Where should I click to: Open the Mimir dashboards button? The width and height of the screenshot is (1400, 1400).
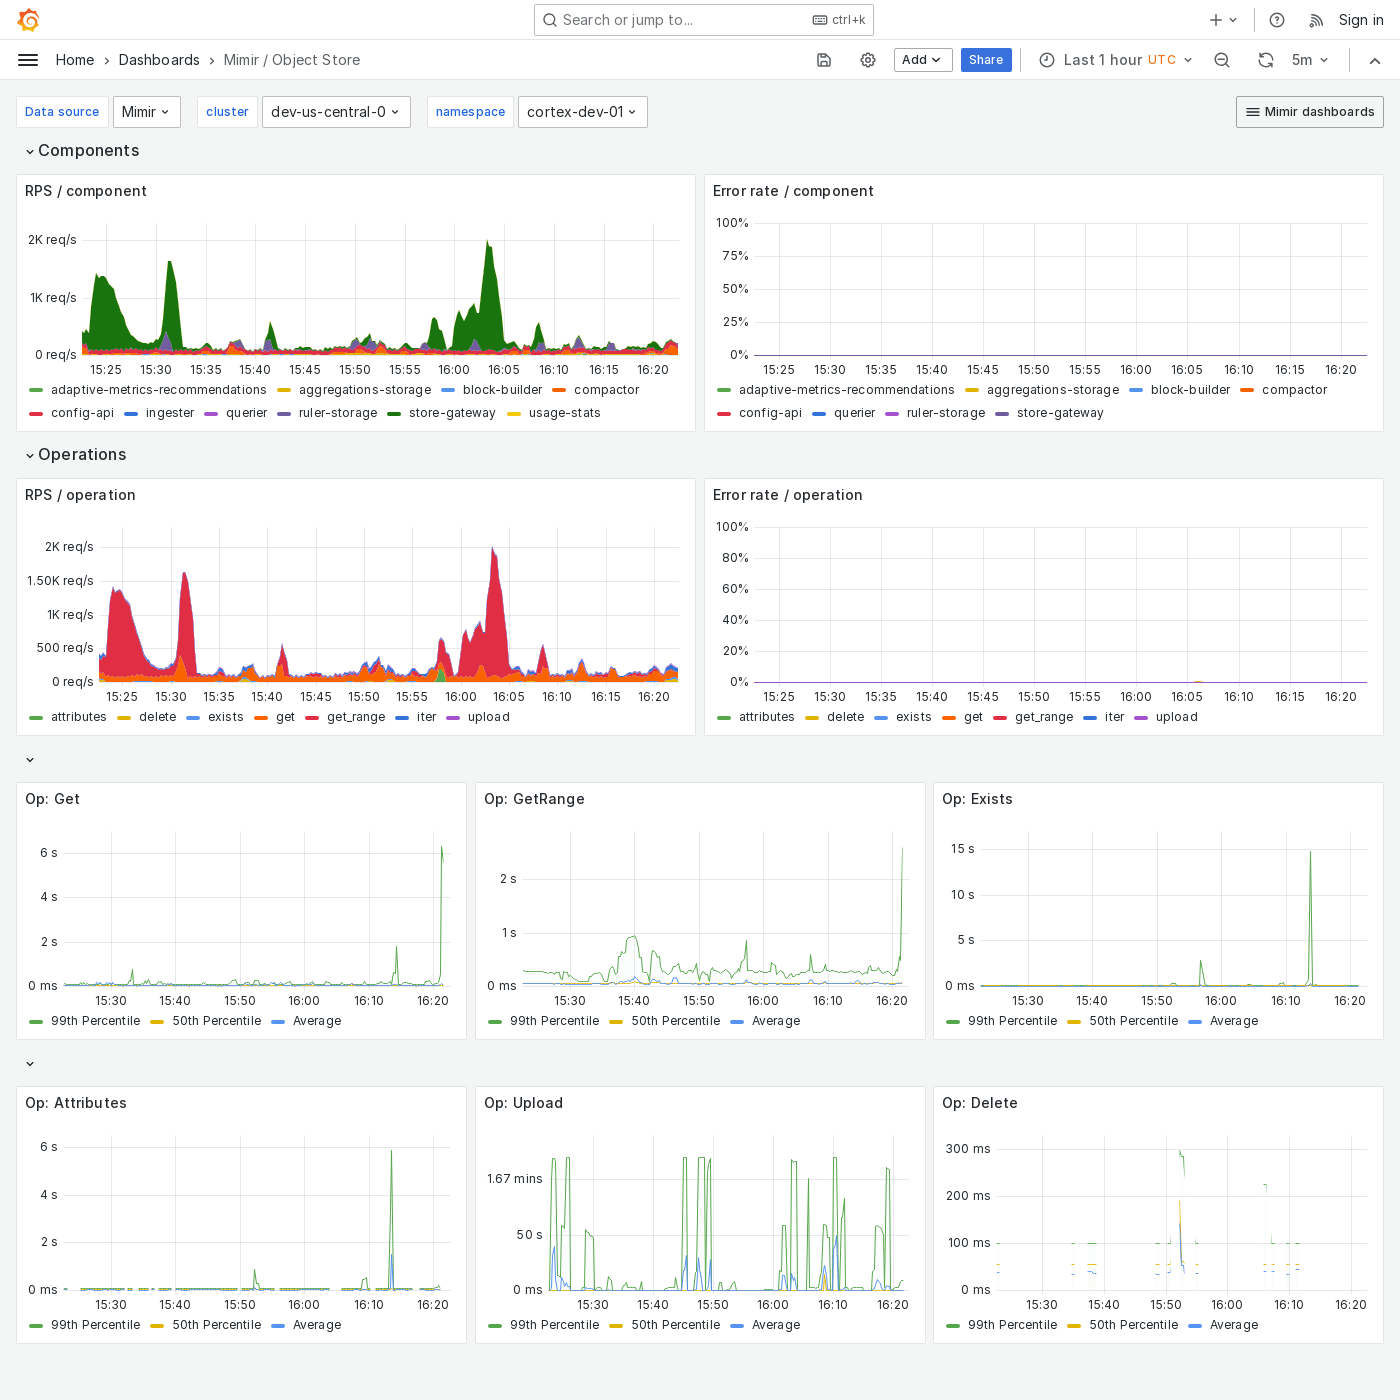tap(1309, 112)
